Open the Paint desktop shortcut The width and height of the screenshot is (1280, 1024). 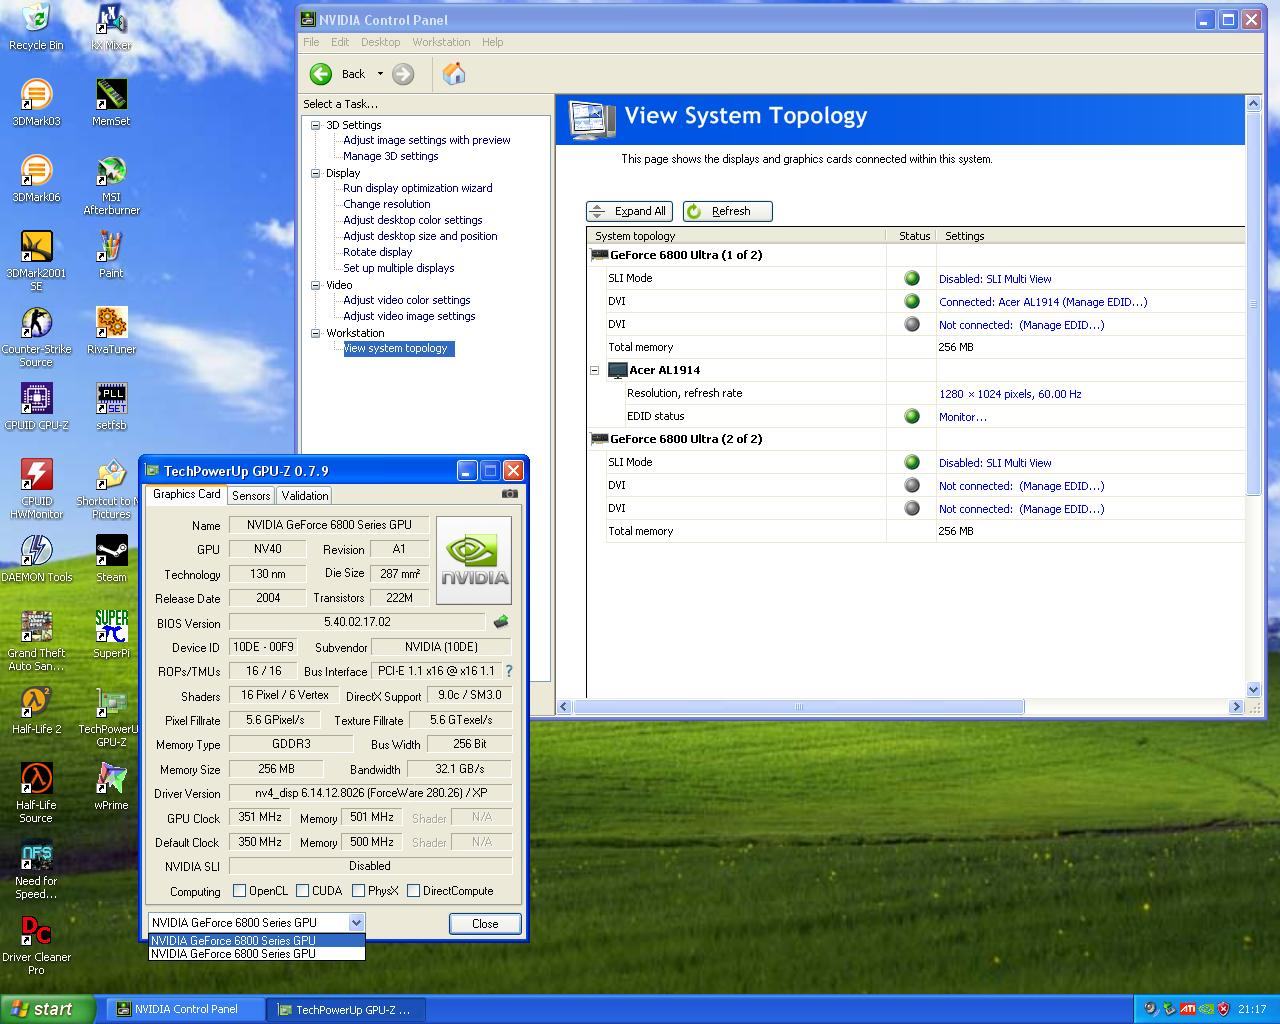(x=111, y=254)
